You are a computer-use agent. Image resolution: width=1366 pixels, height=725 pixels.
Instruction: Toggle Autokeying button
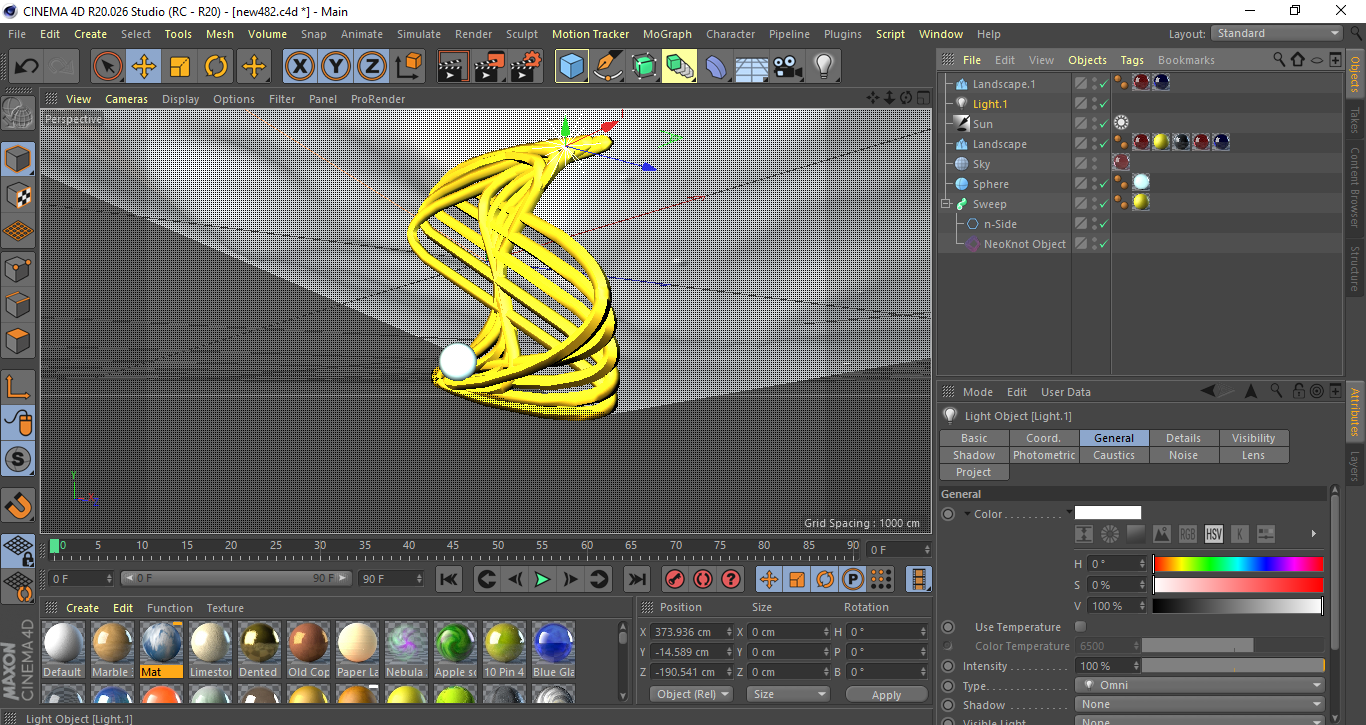703,579
